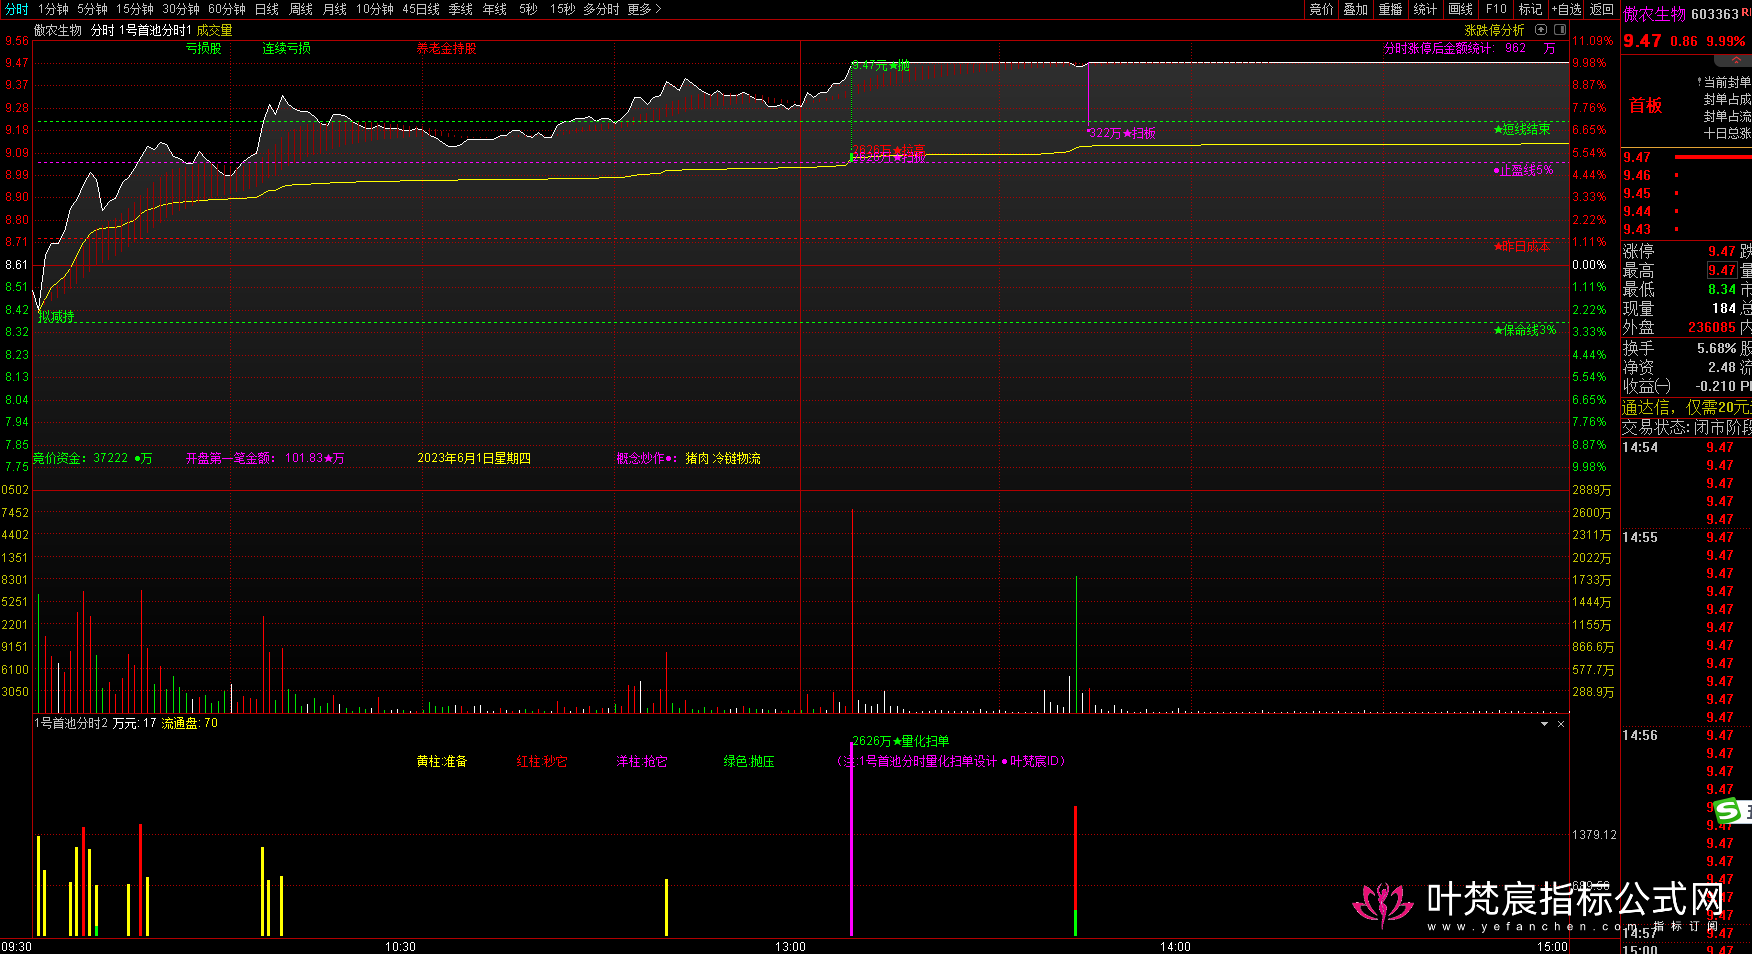The height and width of the screenshot is (954, 1752).
Task: Click the 保命线3% label
Action: (1525, 330)
